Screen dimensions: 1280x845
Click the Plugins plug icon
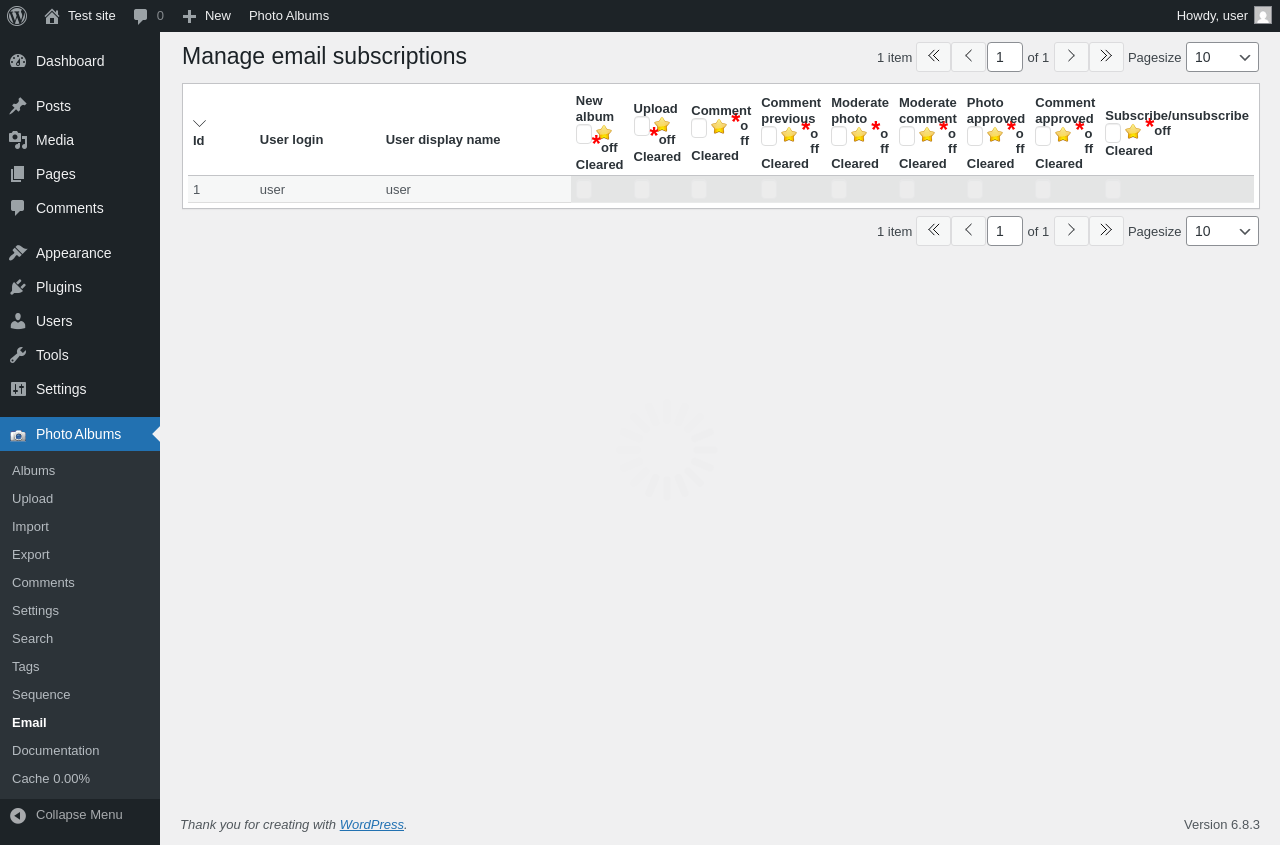coord(18,287)
